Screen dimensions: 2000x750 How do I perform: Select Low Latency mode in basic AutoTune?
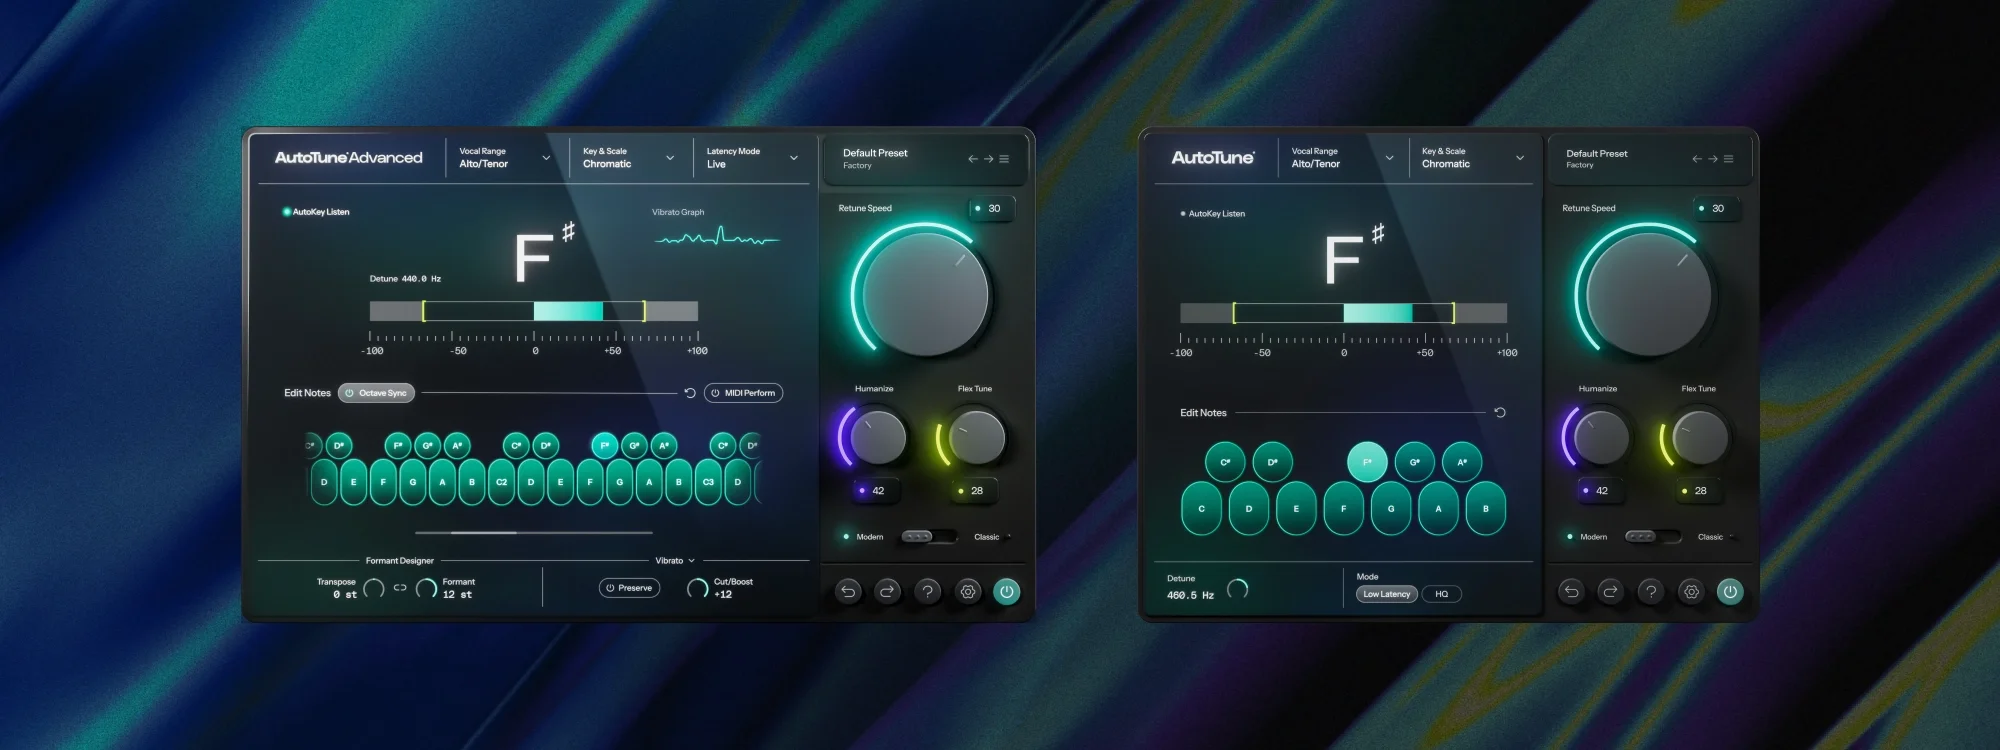point(1386,594)
